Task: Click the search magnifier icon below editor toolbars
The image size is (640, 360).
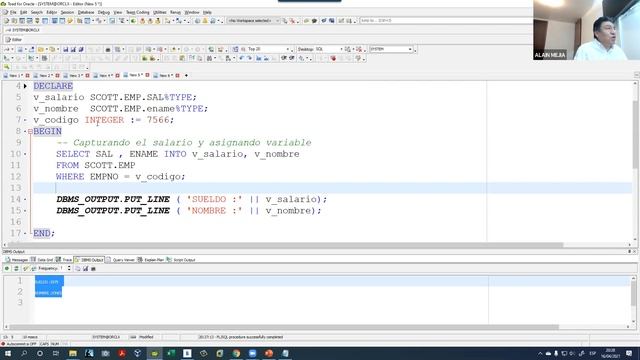Action: [7, 67]
